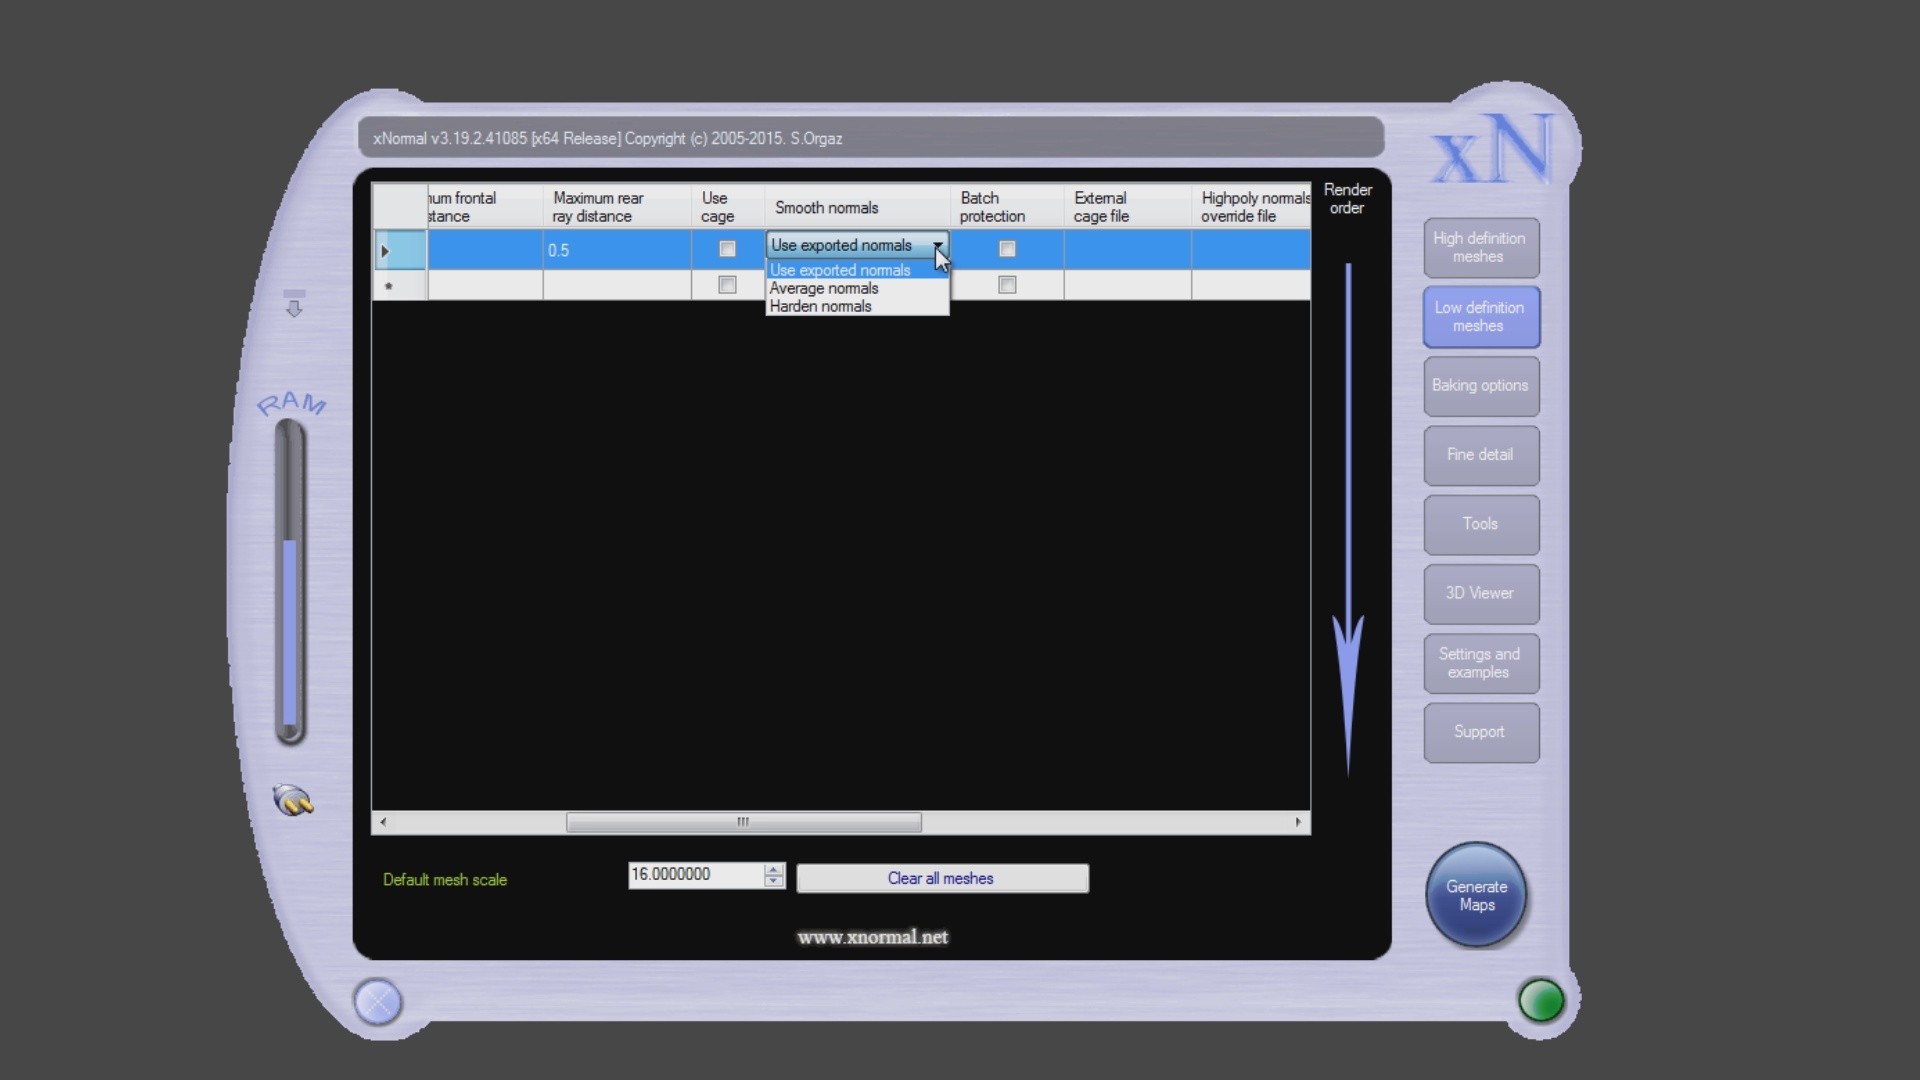Image resolution: width=1920 pixels, height=1080 pixels.
Task: Click the RAM usage meter
Action: (x=290, y=582)
